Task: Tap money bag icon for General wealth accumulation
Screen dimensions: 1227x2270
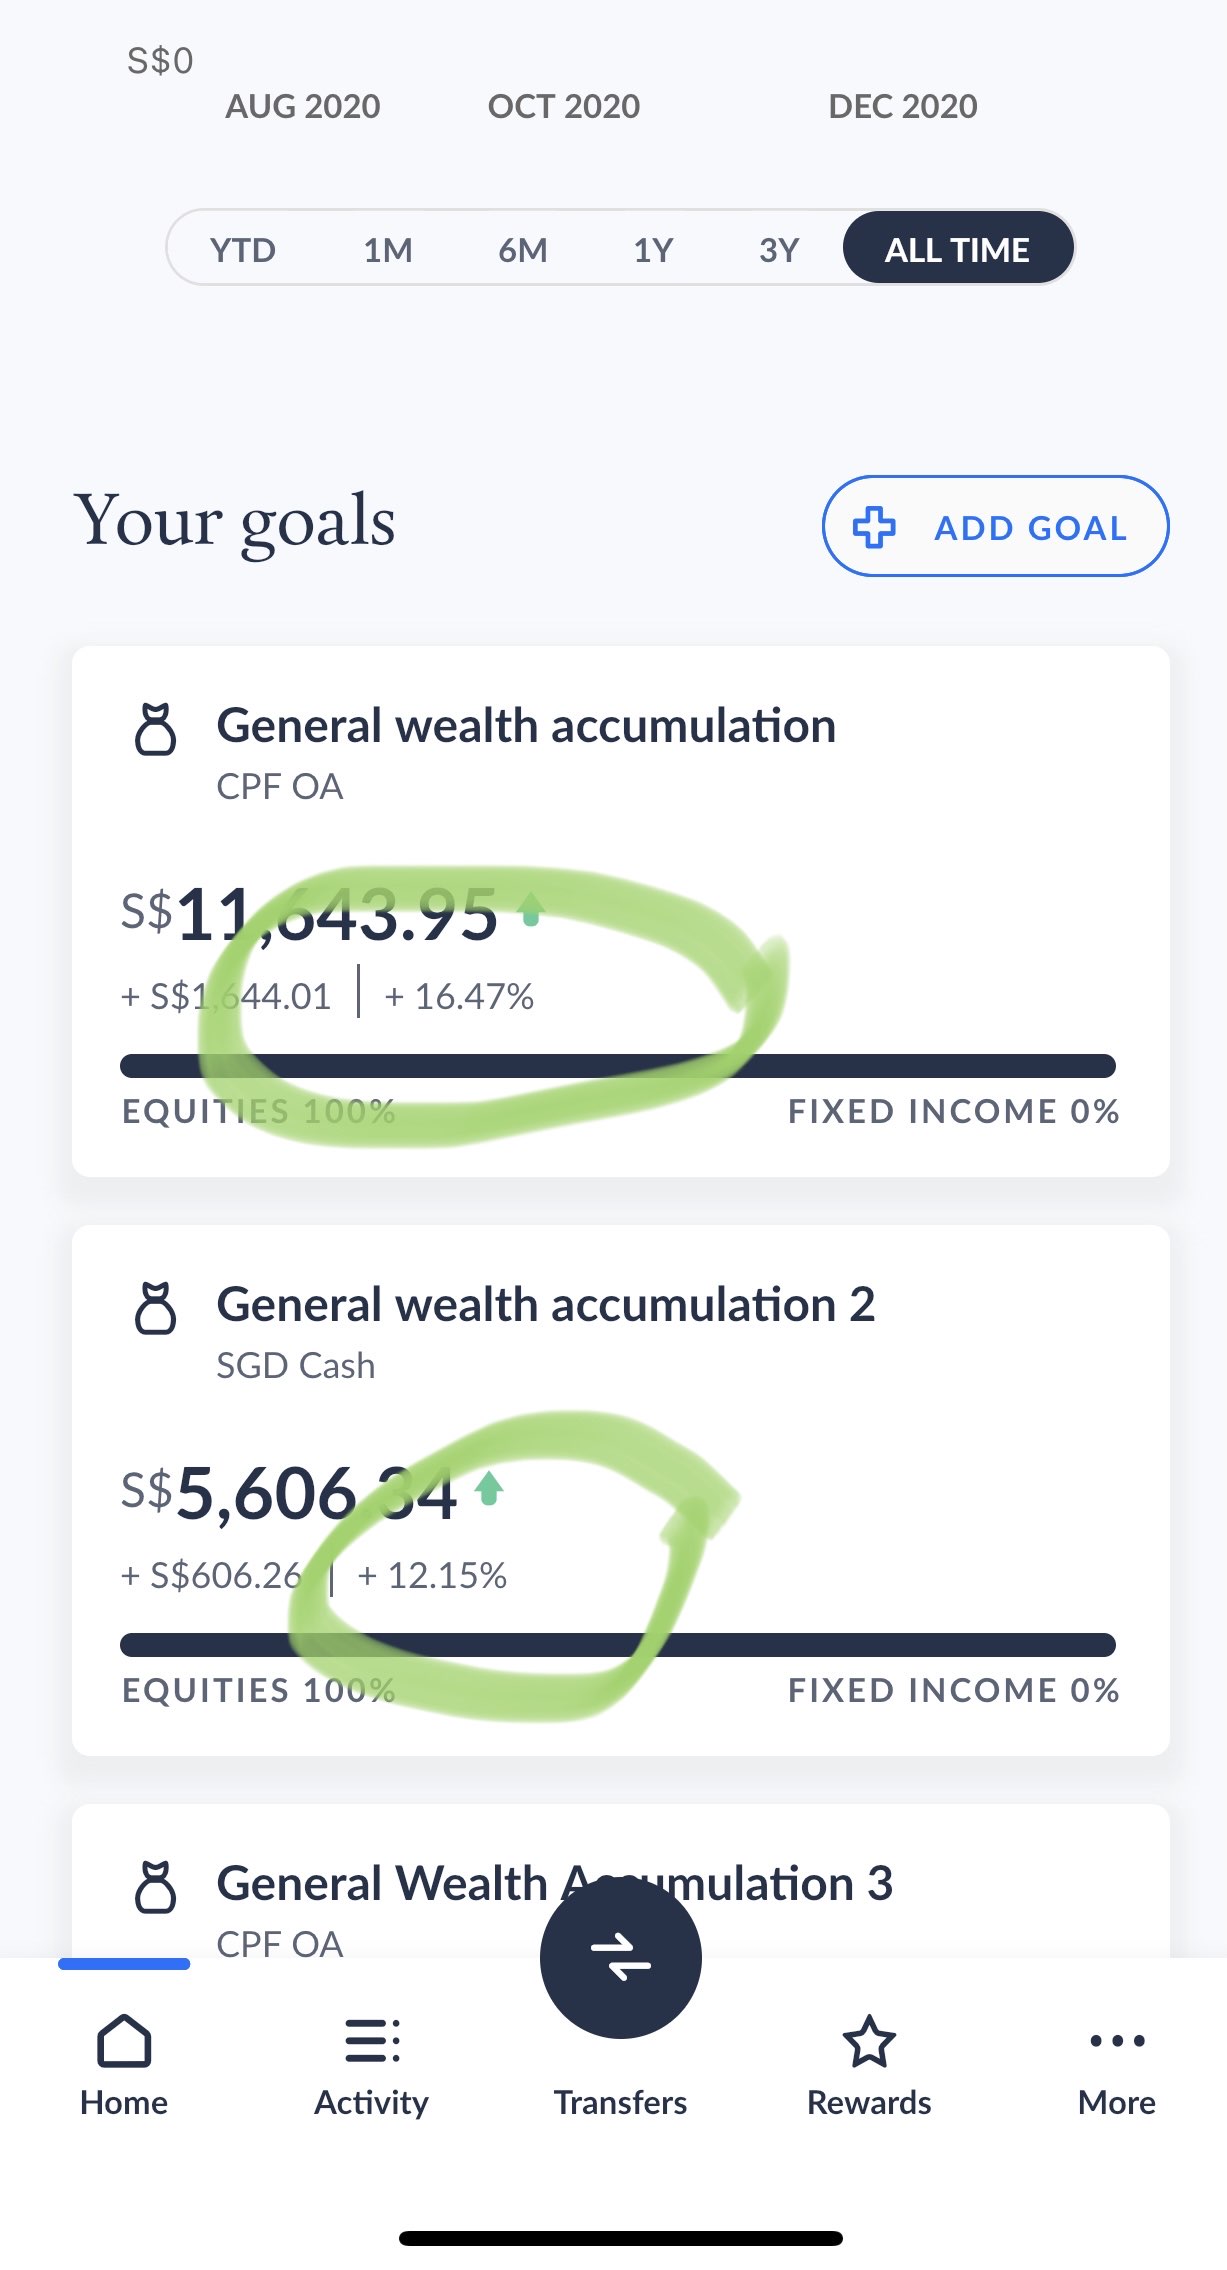Action: click(155, 729)
